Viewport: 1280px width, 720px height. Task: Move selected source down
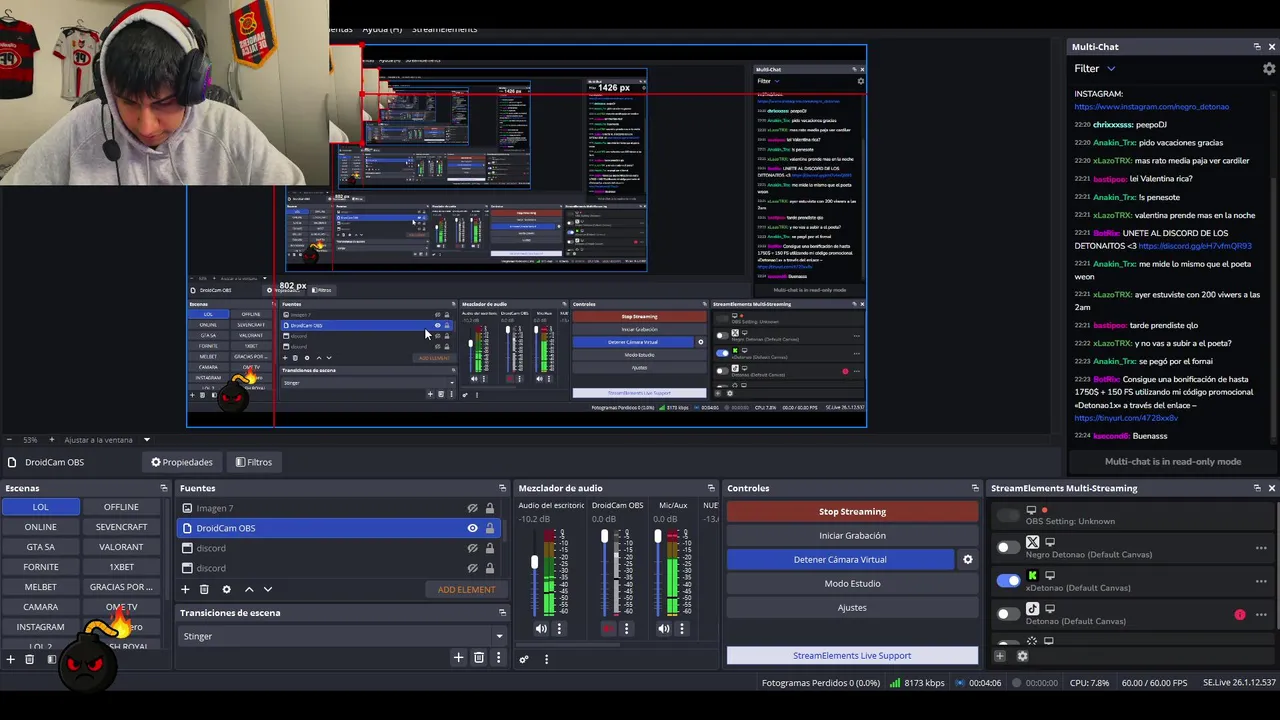[267, 590]
